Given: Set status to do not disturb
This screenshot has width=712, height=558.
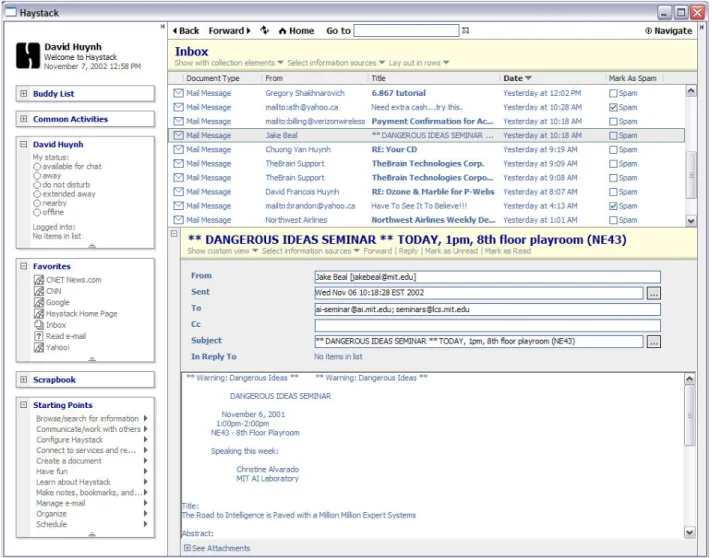Looking at the screenshot, I should click(37, 185).
